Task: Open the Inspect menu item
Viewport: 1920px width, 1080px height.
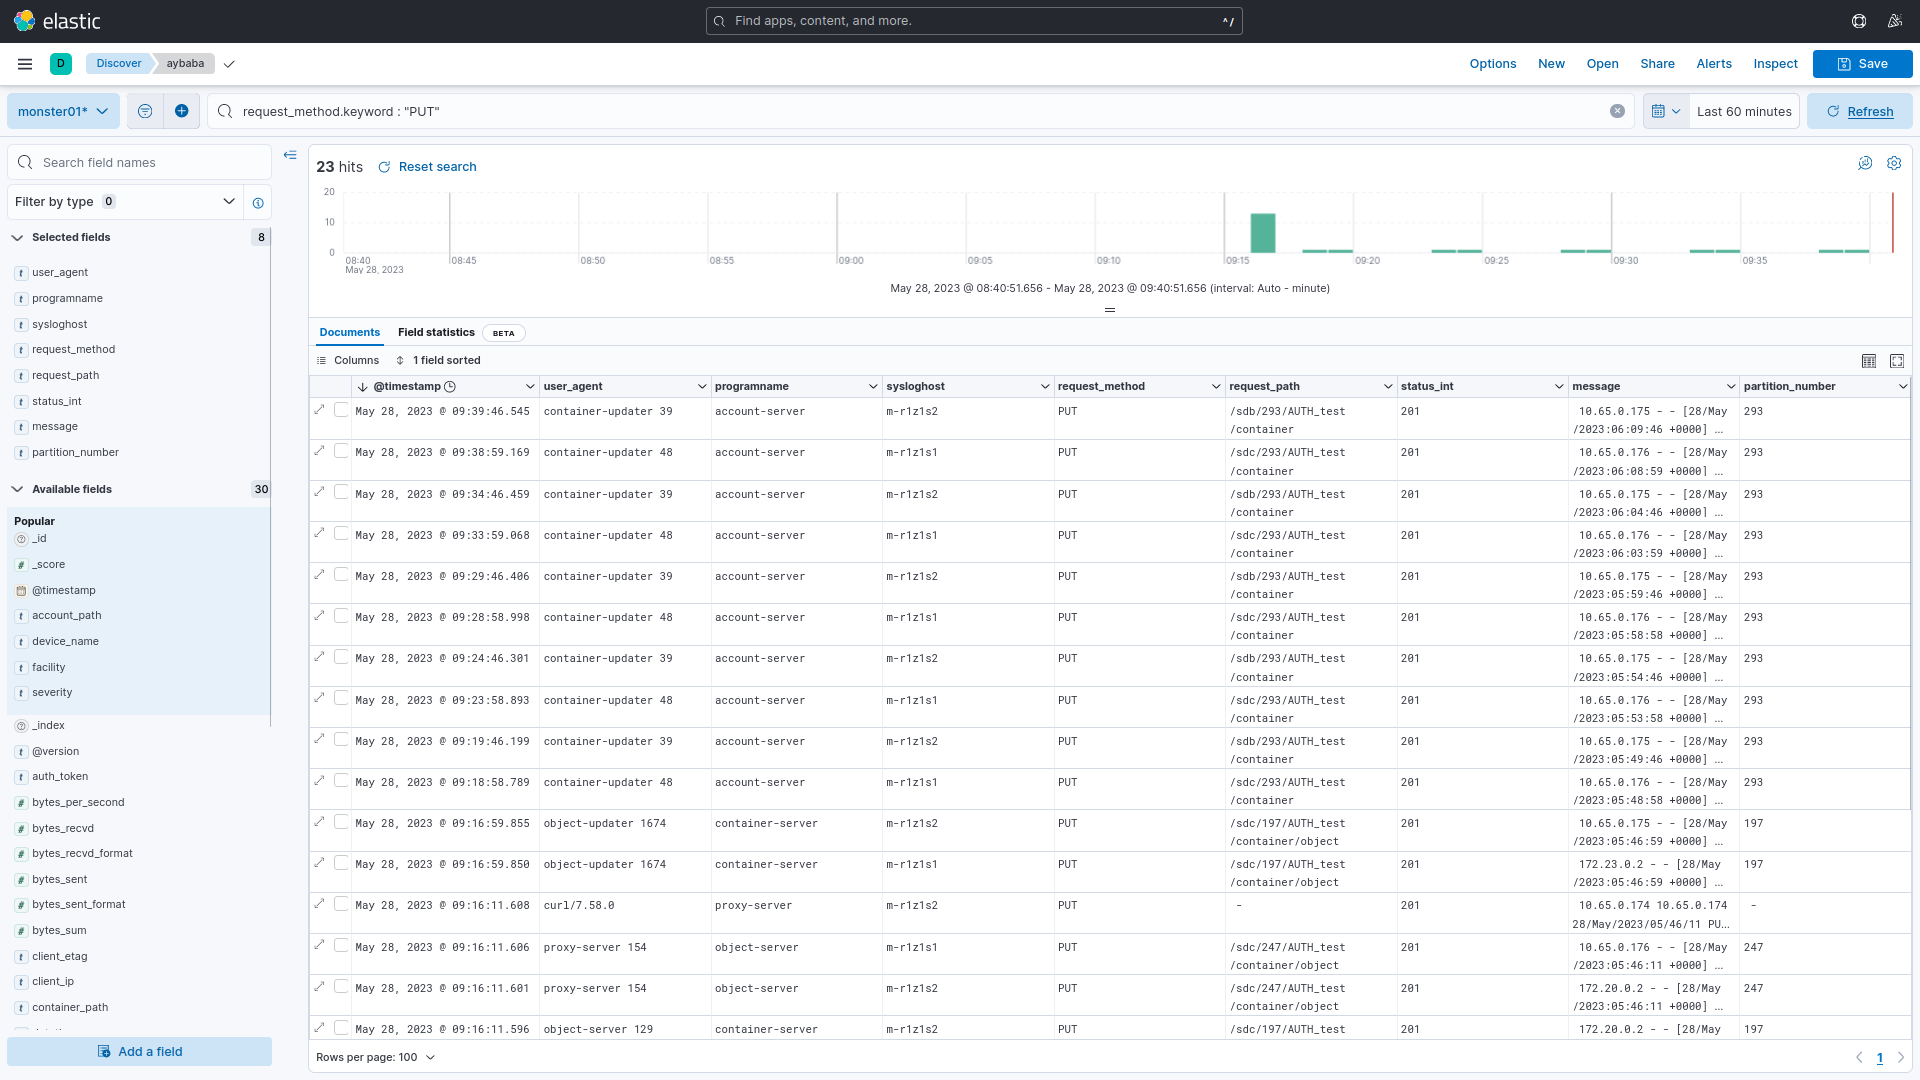Action: [x=1775, y=64]
